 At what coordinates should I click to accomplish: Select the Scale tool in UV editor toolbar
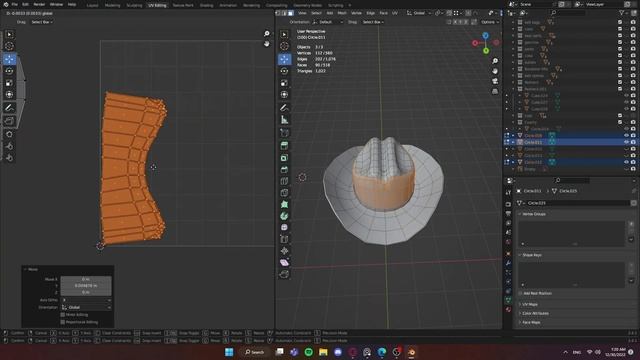9,83
